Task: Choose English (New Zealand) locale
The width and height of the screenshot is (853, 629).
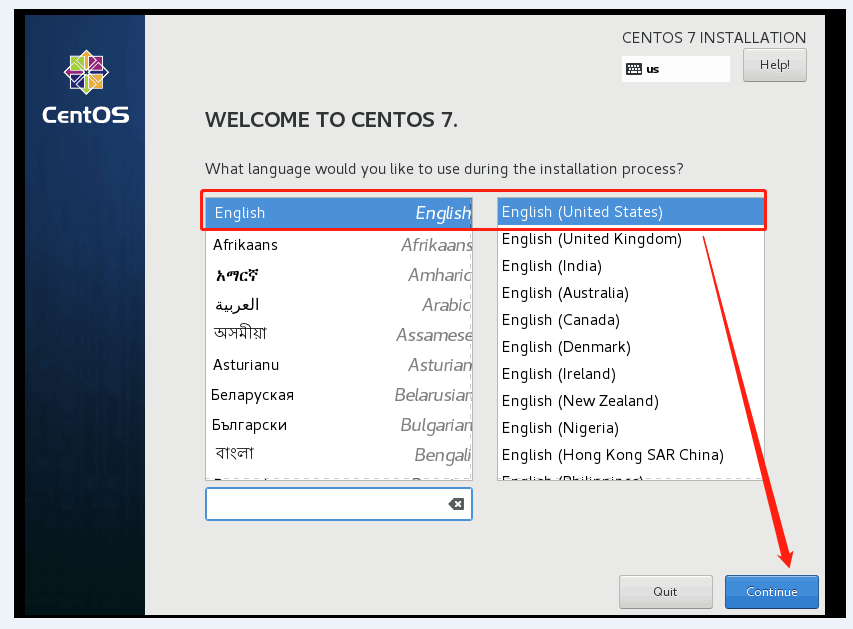Action: pos(631,401)
